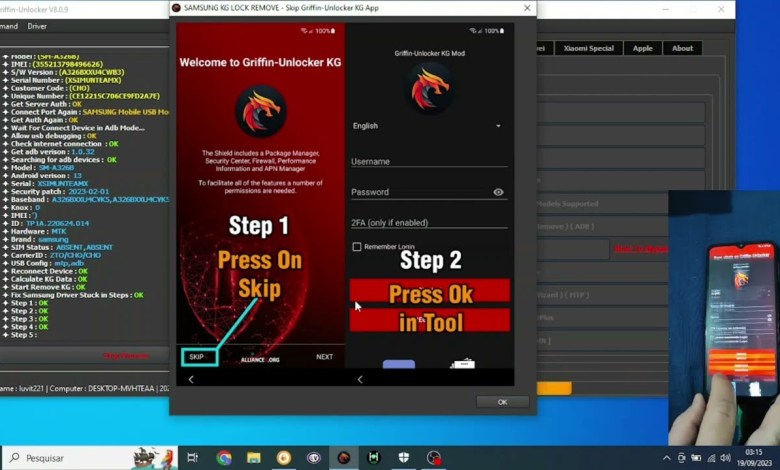The height and width of the screenshot is (470, 780).
Task: Click the network icon in system tray
Action: (x=711, y=458)
